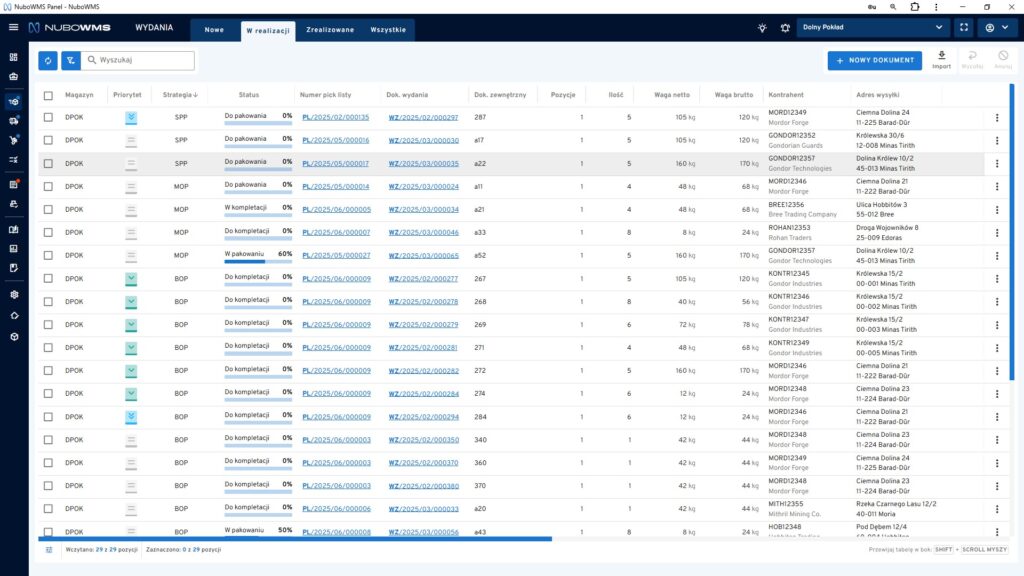Screen dimensions: 1024x576
Task: Toggle fullscreen mode icon
Action: pyautogui.click(x=963, y=28)
